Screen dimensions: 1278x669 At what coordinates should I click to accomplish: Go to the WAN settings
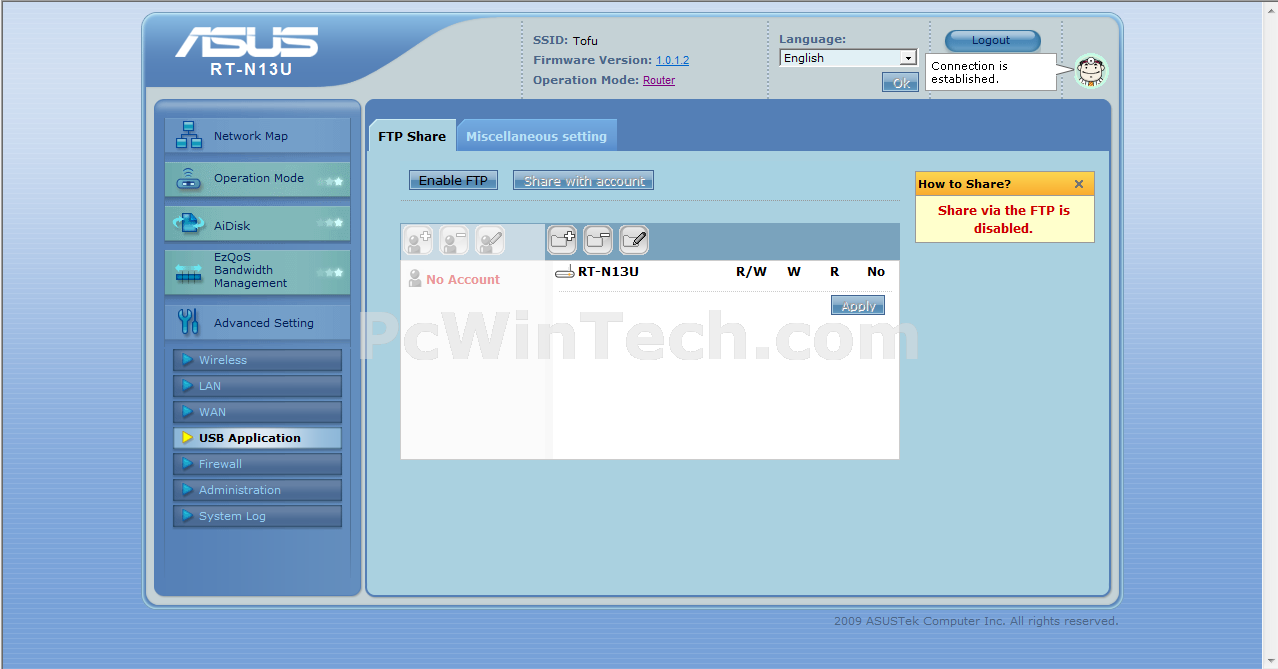[x=257, y=412]
